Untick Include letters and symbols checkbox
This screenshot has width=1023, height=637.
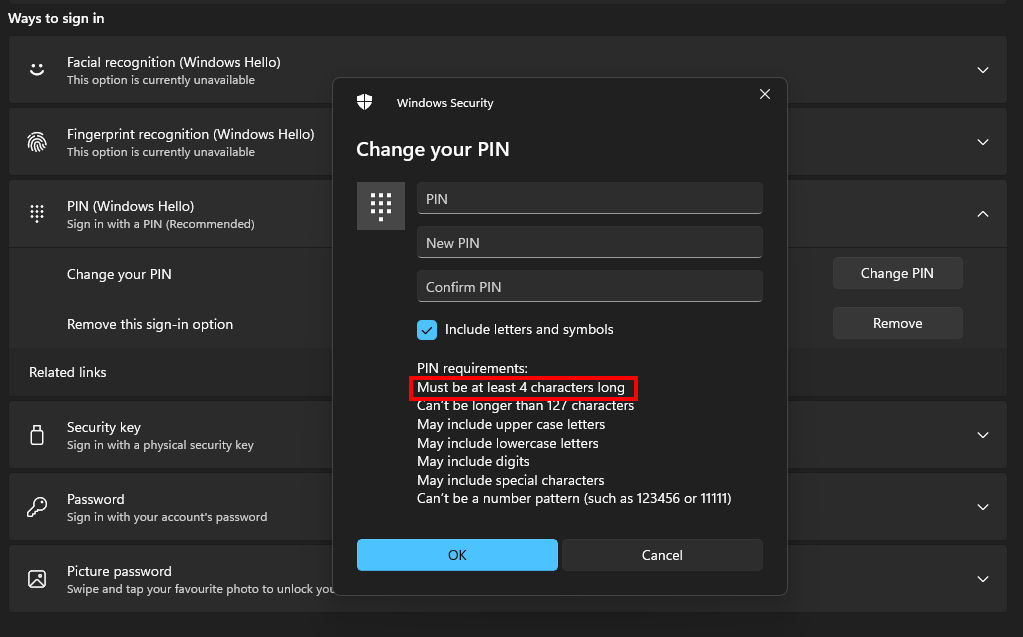click(x=427, y=330)
